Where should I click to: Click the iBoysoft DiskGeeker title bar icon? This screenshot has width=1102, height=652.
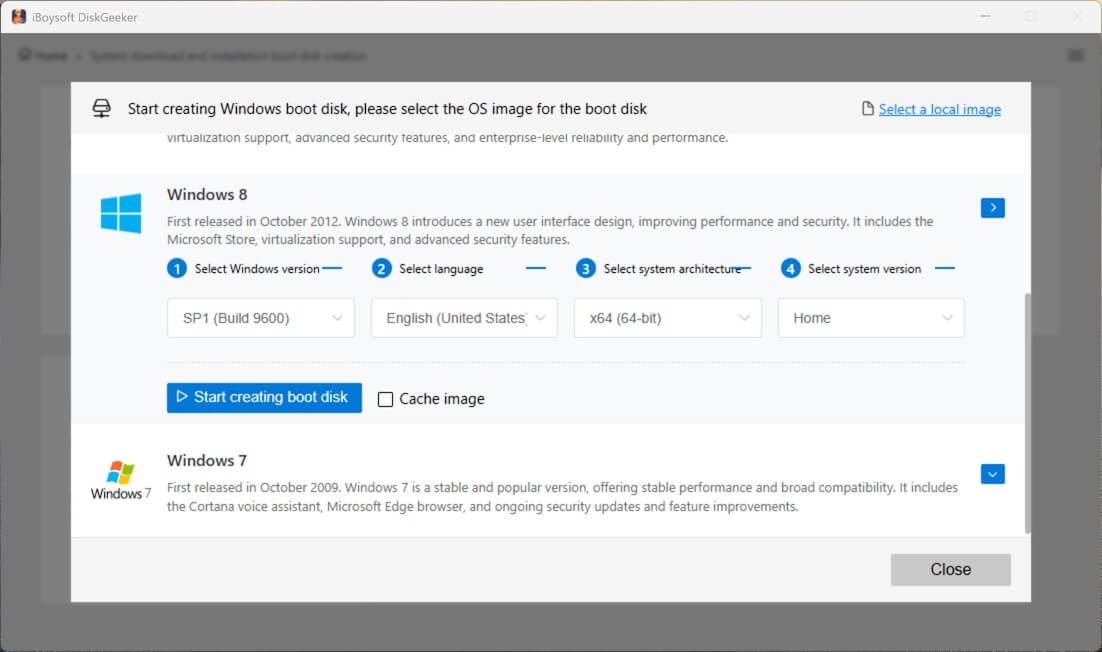(17, 16)
